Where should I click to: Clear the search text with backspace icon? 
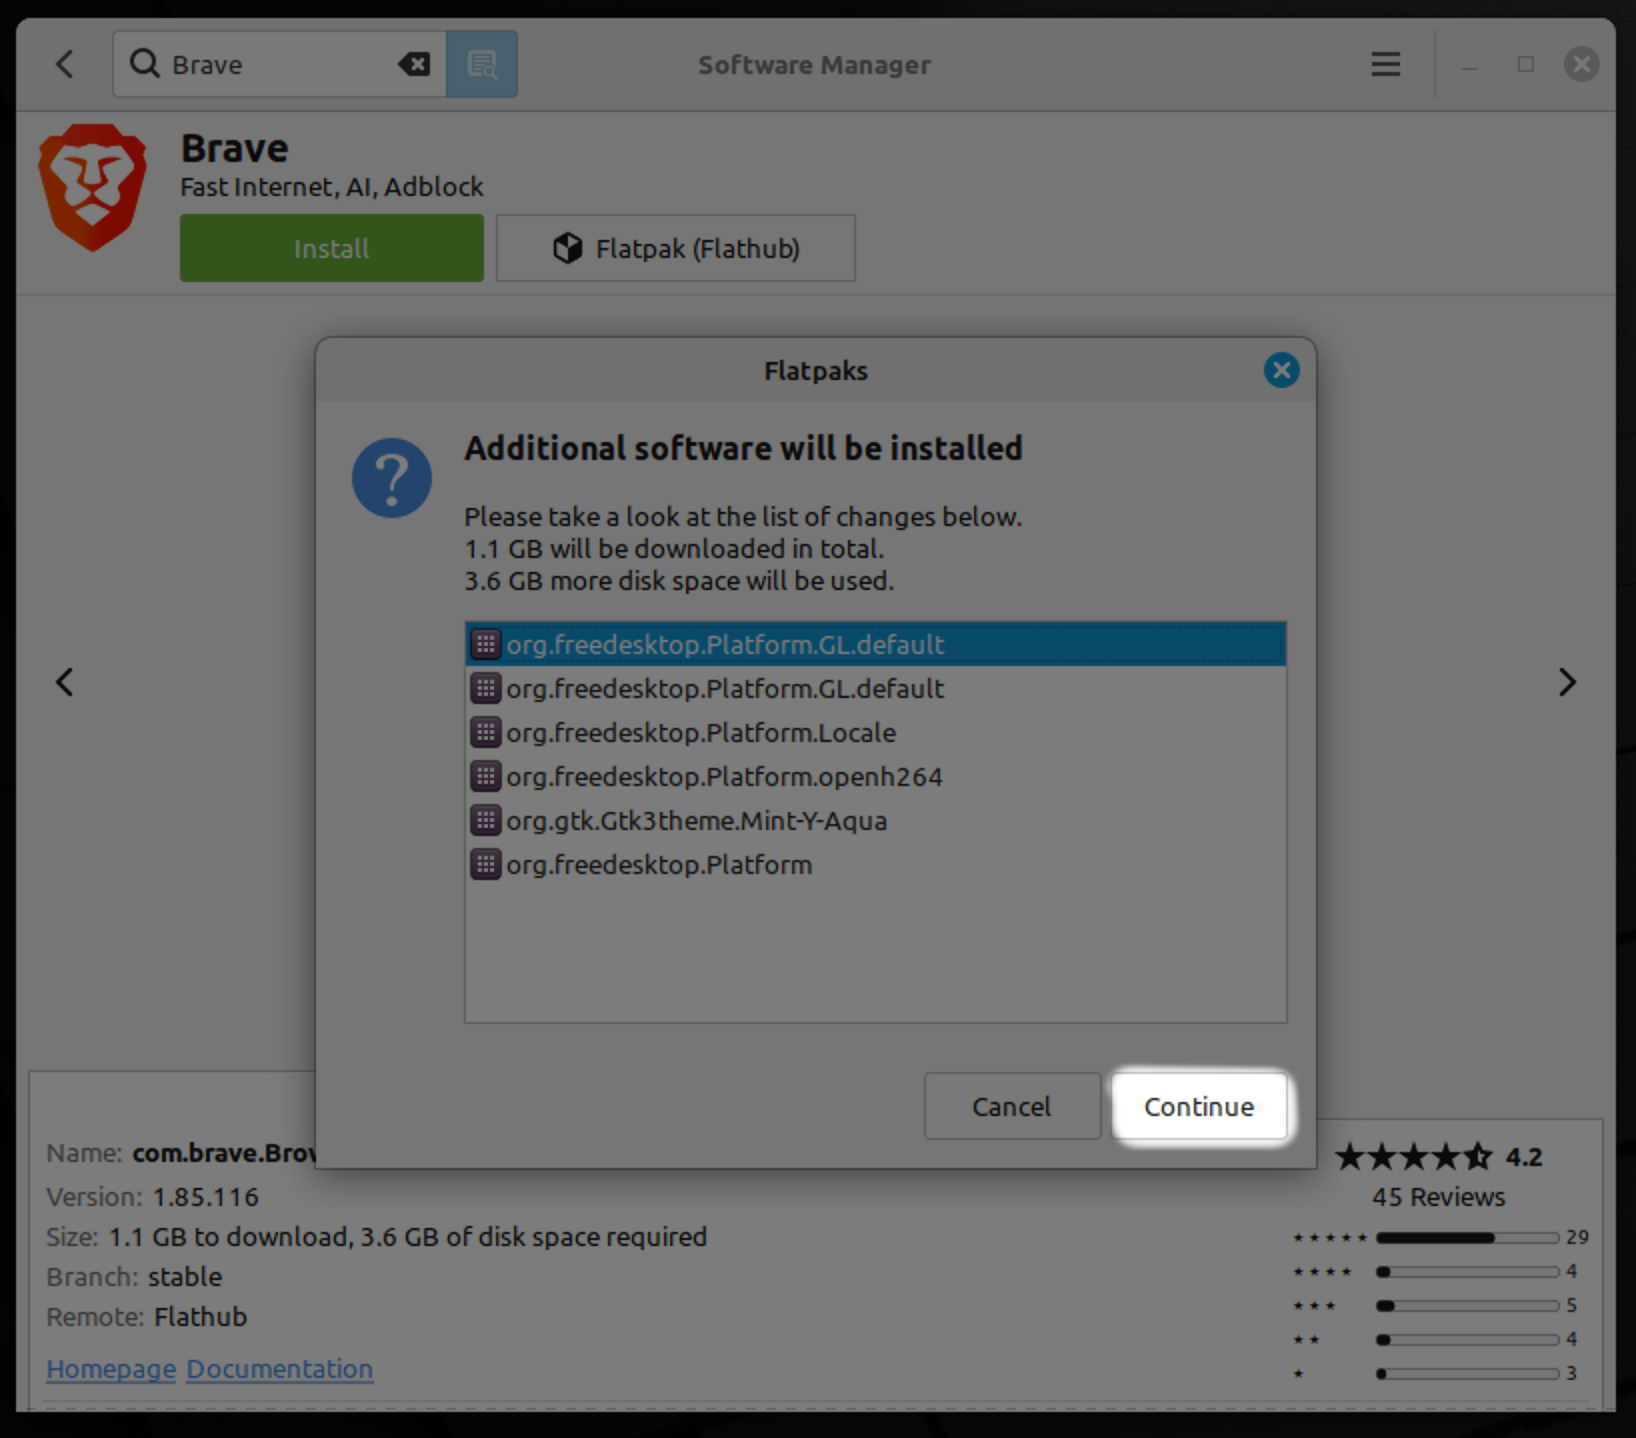[x=414, y=64]
